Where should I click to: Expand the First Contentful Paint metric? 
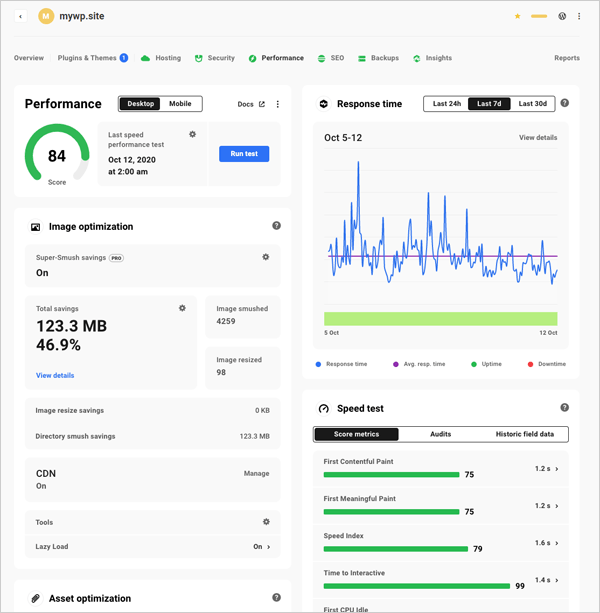557,468
